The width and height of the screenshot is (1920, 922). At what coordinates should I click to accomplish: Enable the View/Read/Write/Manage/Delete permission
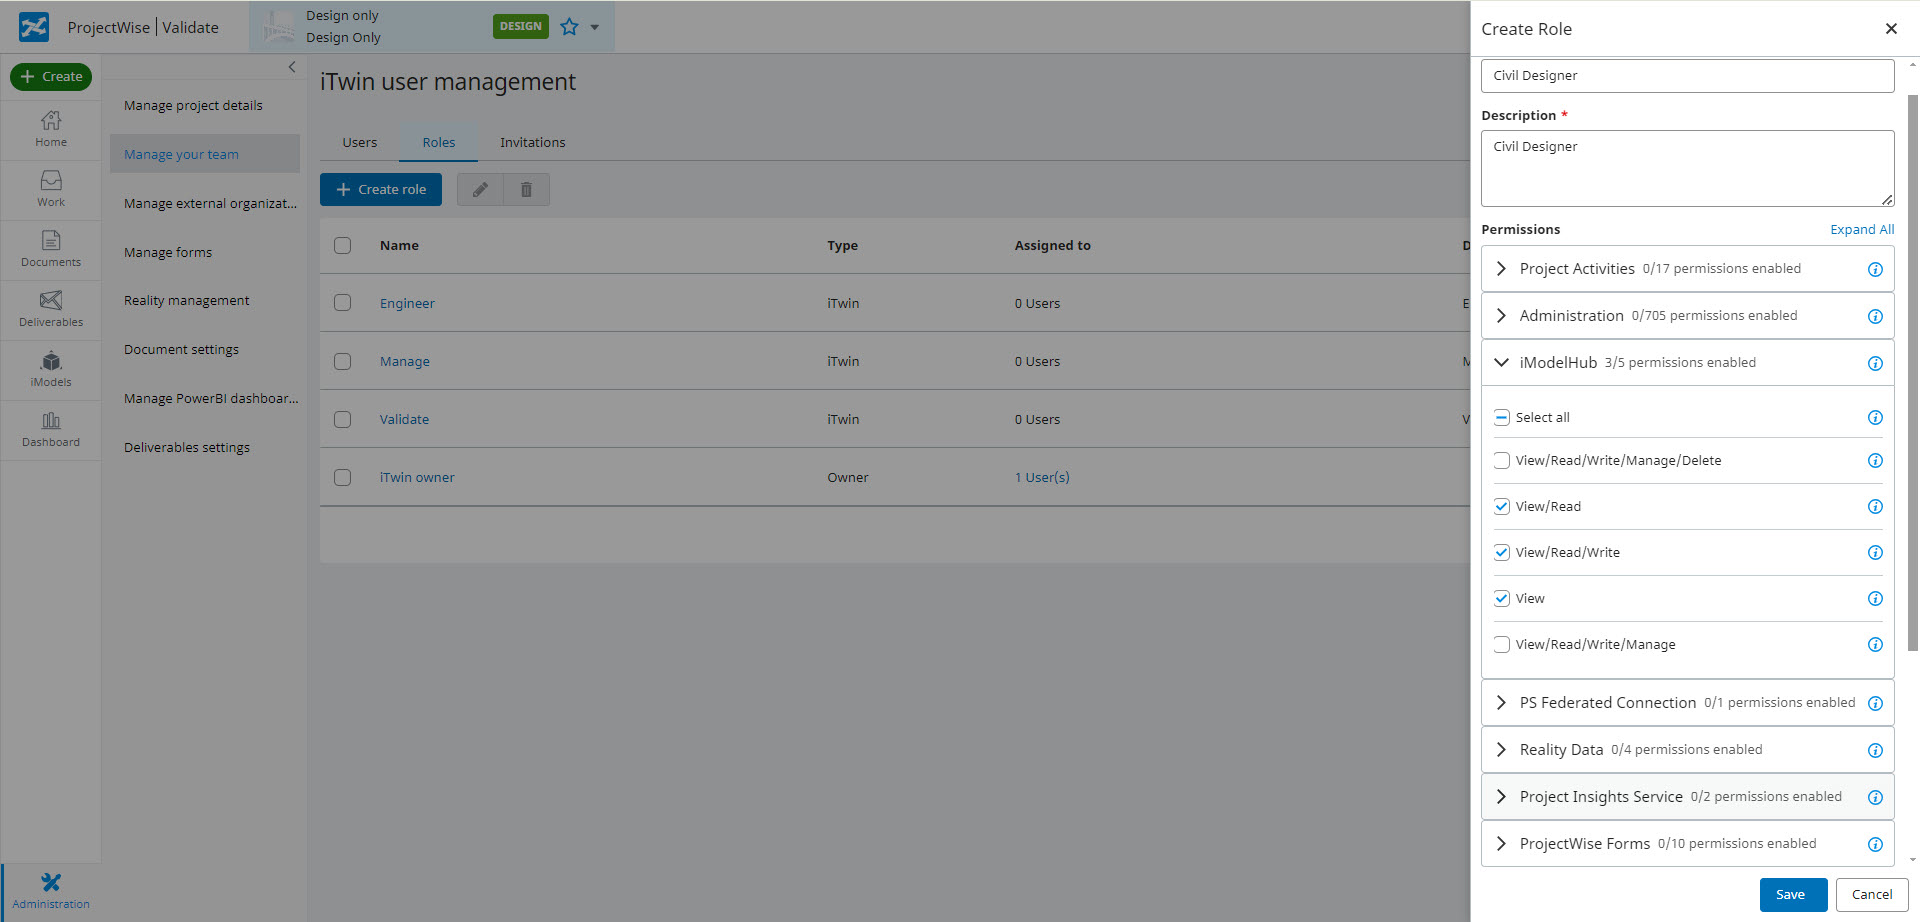[1501, 460]
